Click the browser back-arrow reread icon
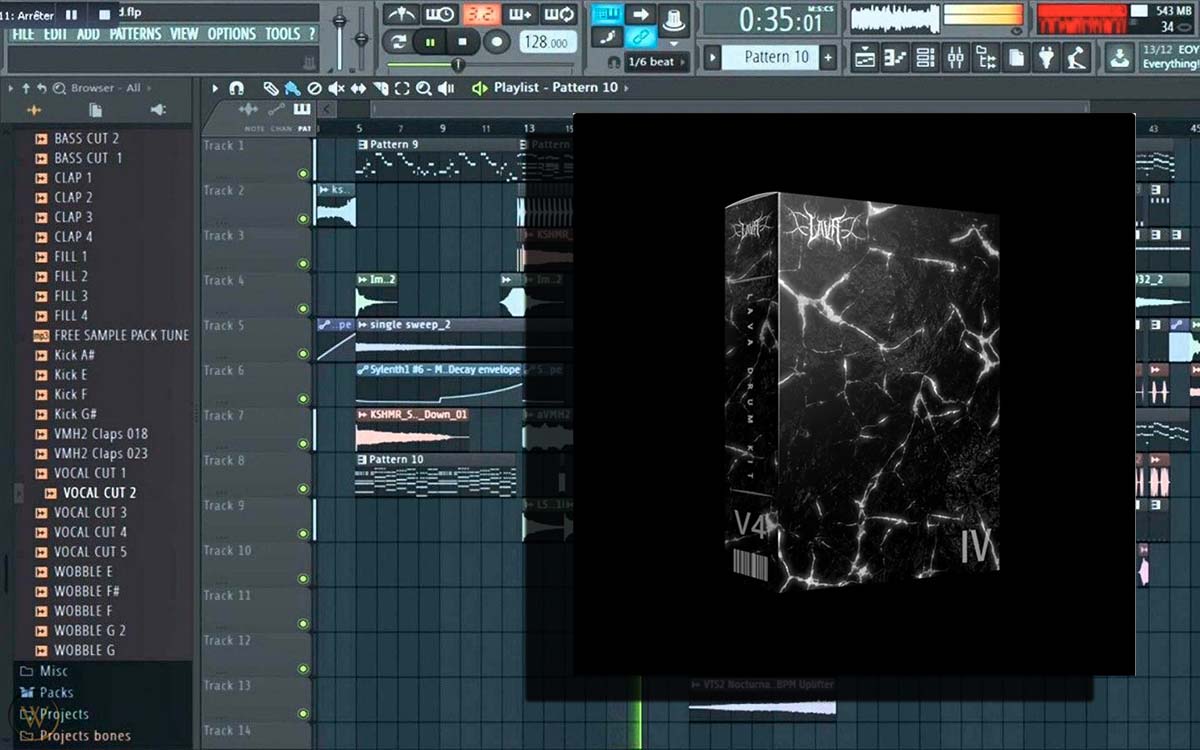 click(43, 88)
